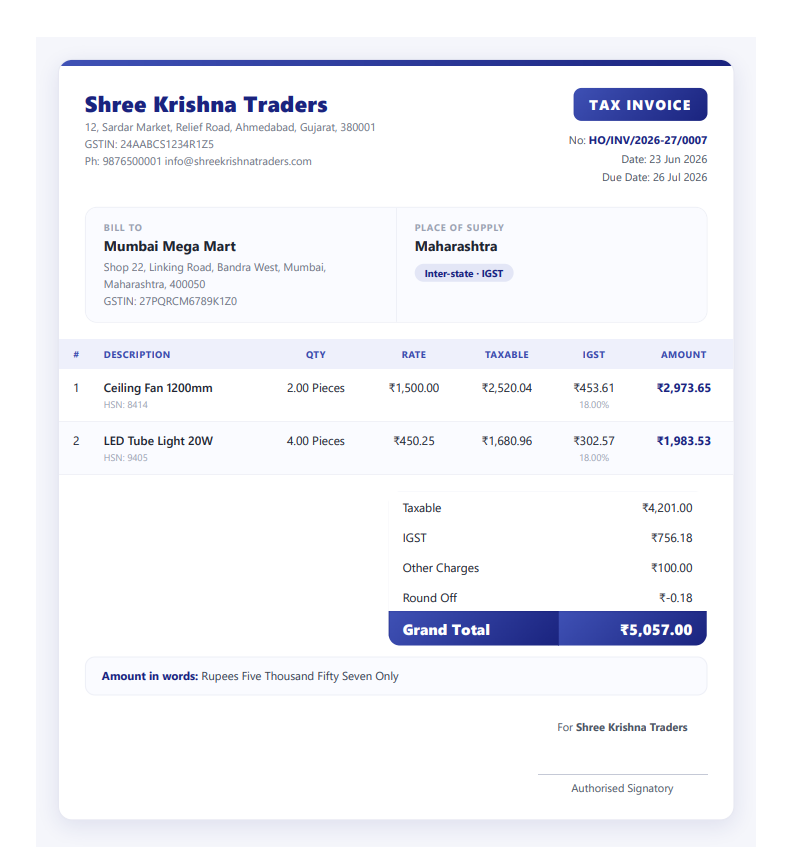This screenshot has height=847, width=793.
Task: Click the AMOUNT column header
Action: click(x=683, y=355)
